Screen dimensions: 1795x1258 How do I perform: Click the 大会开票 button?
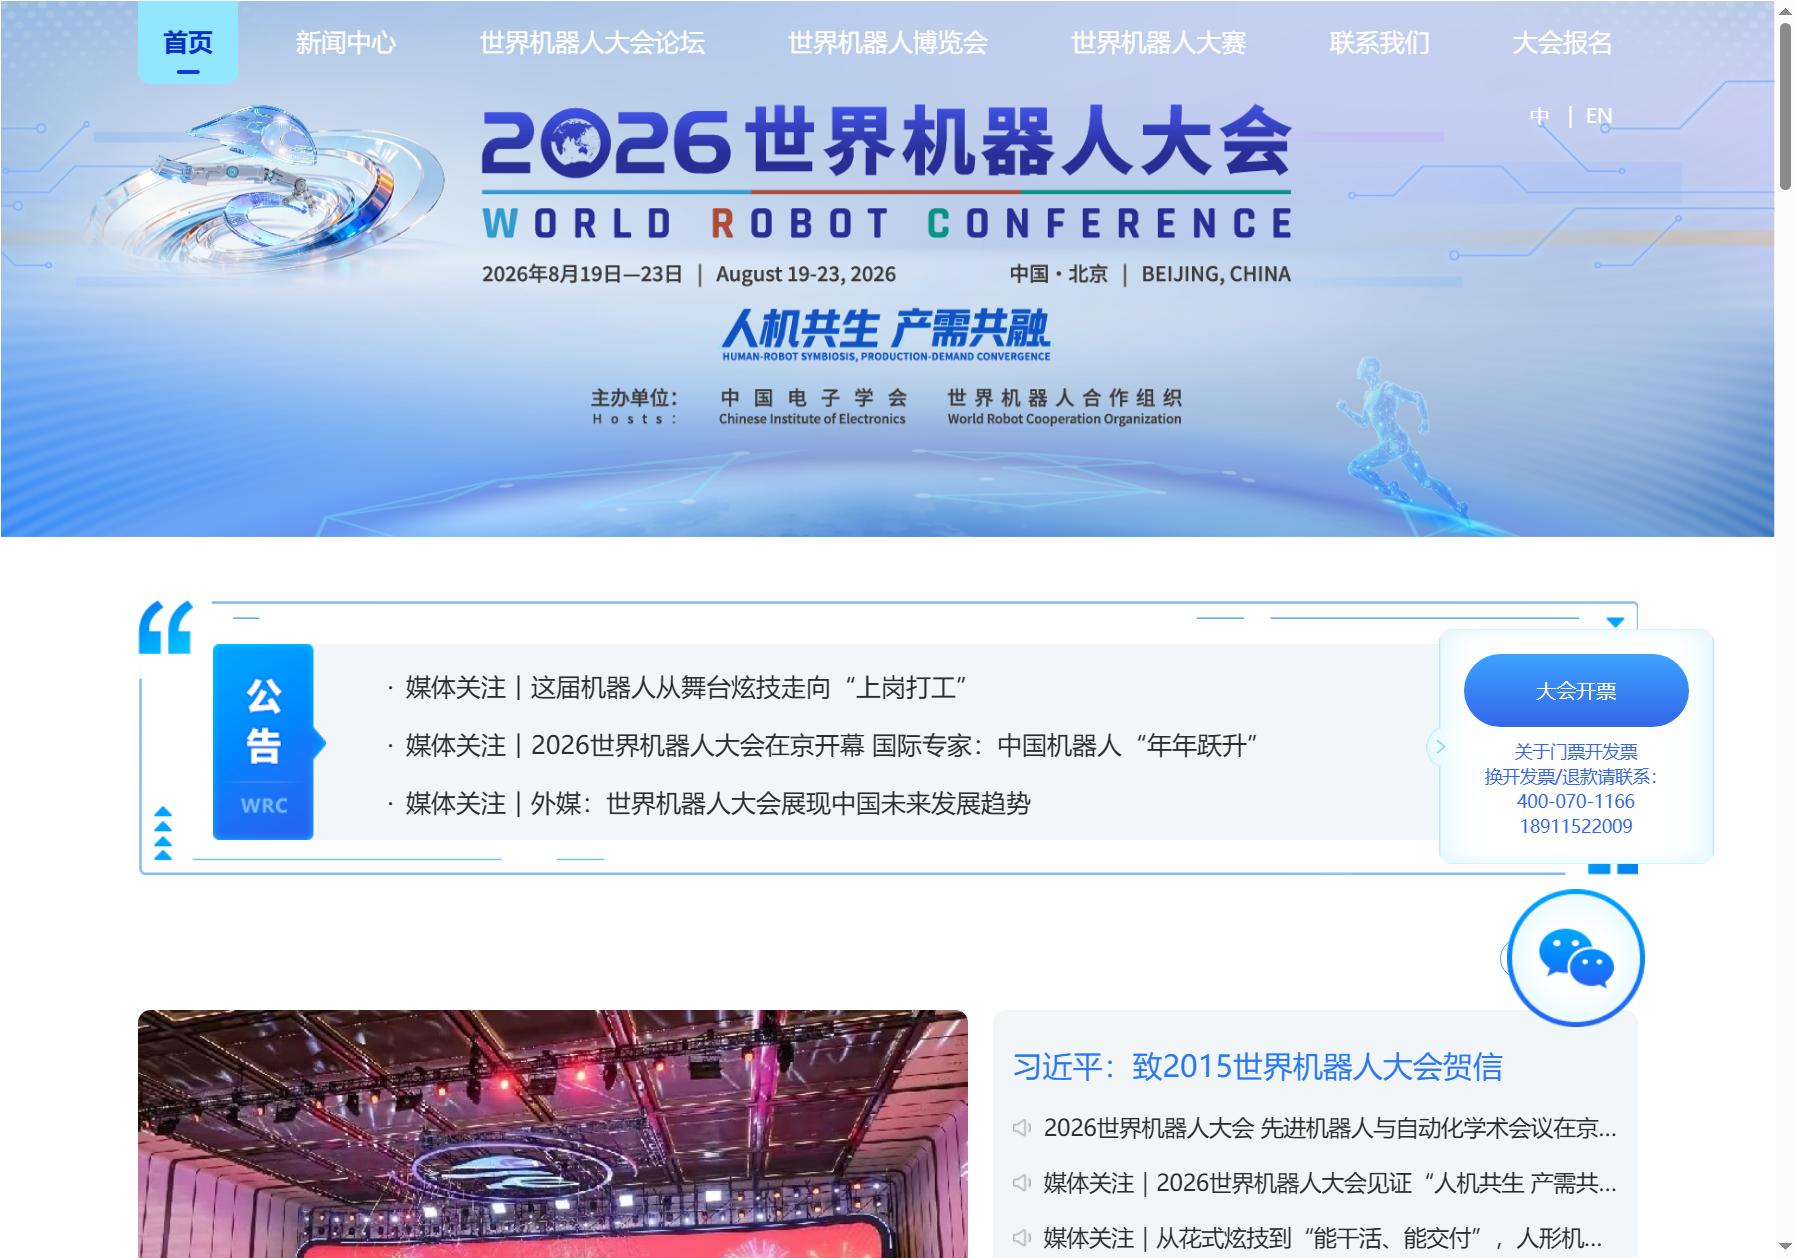[x=1576, y=690]
